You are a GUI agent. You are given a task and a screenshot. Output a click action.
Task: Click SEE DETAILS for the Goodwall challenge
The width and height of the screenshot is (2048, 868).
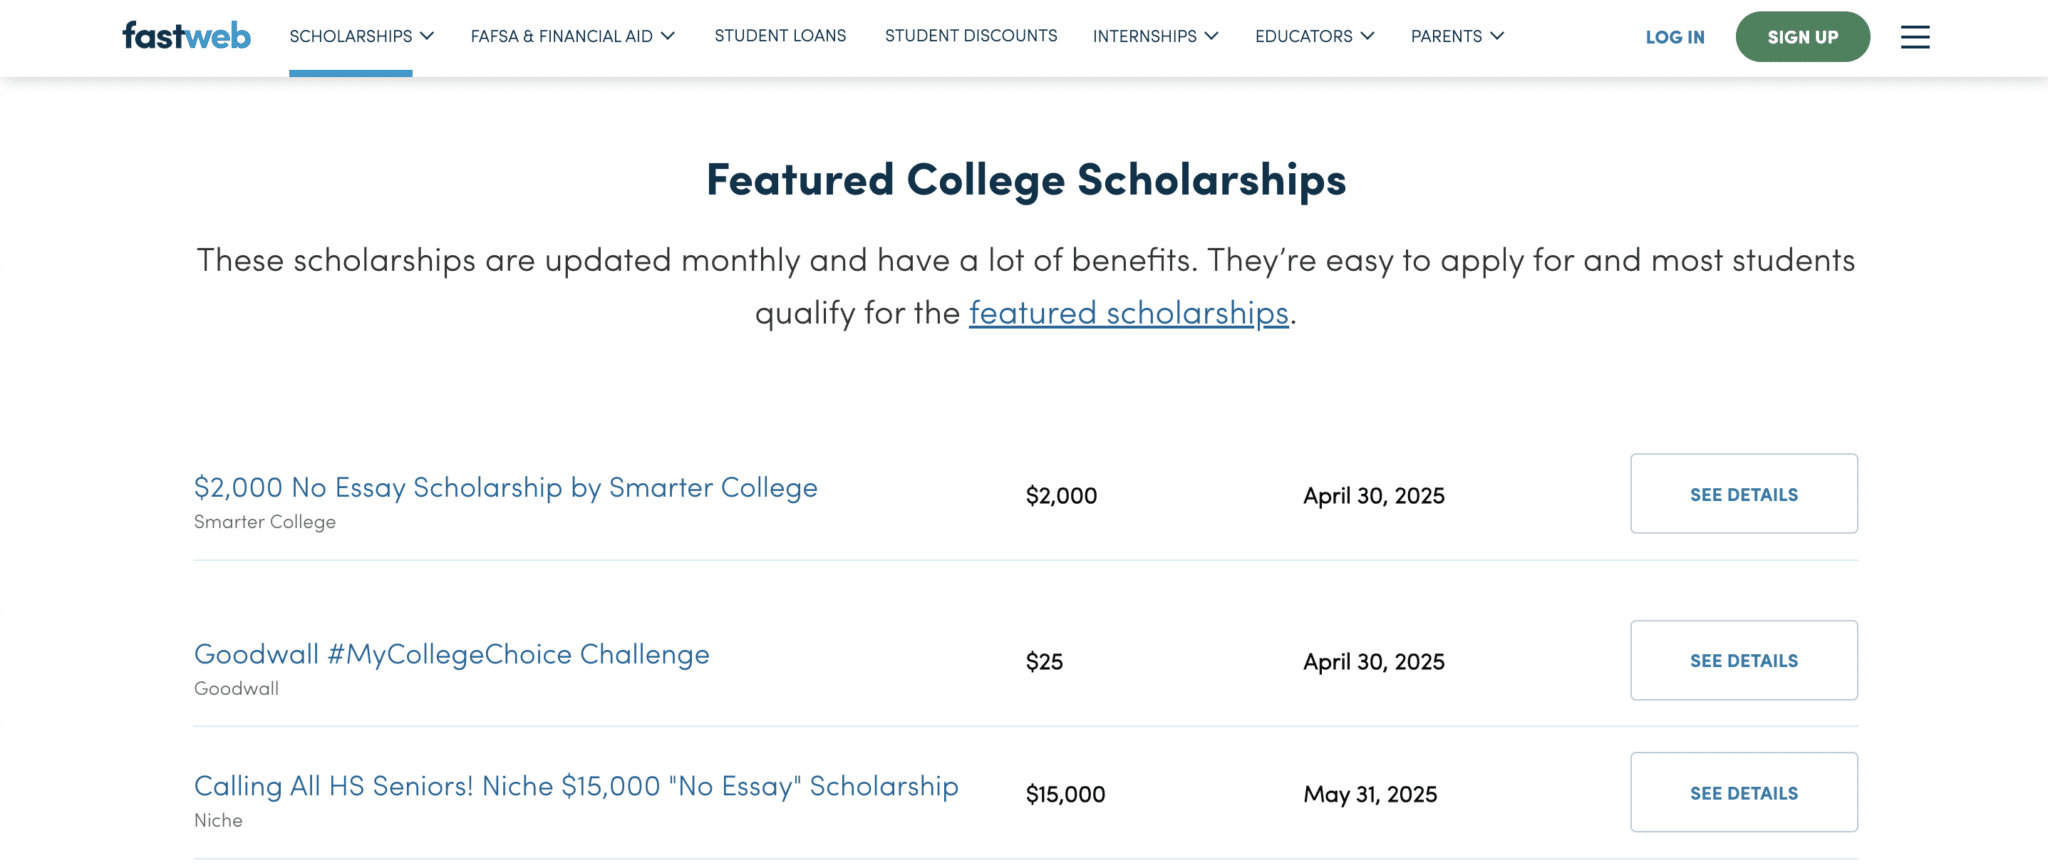pos(1743,660)
